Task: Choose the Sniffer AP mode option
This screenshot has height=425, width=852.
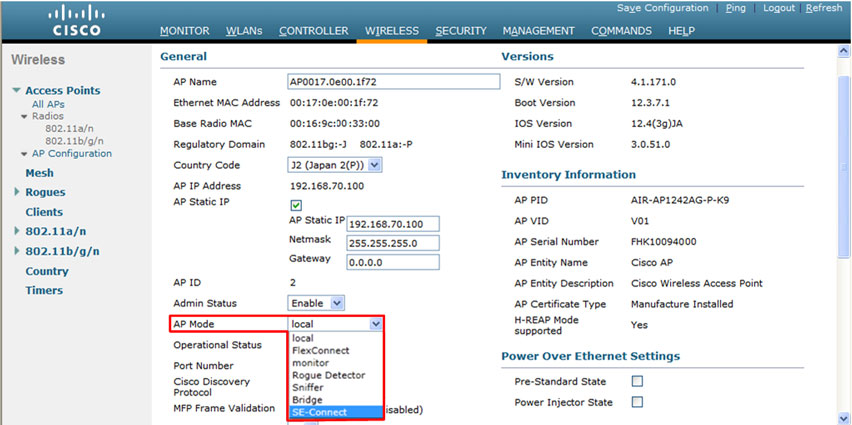Action: (x=309, y=387)
